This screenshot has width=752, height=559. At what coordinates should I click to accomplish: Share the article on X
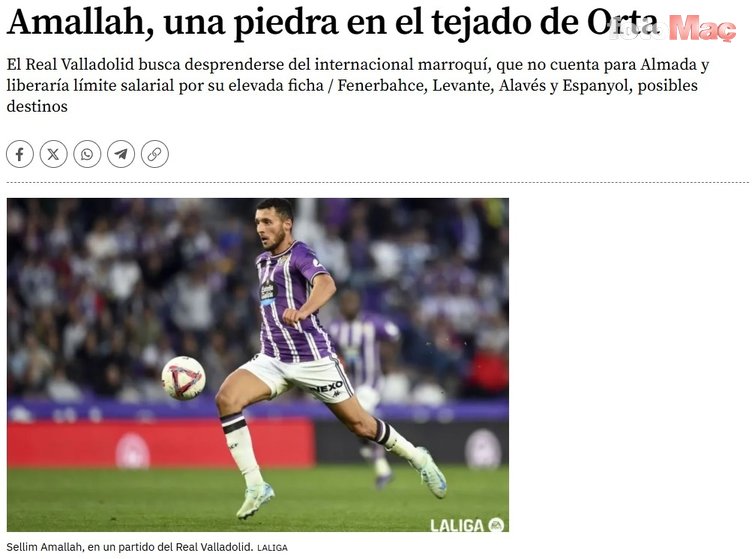point(53,154)
